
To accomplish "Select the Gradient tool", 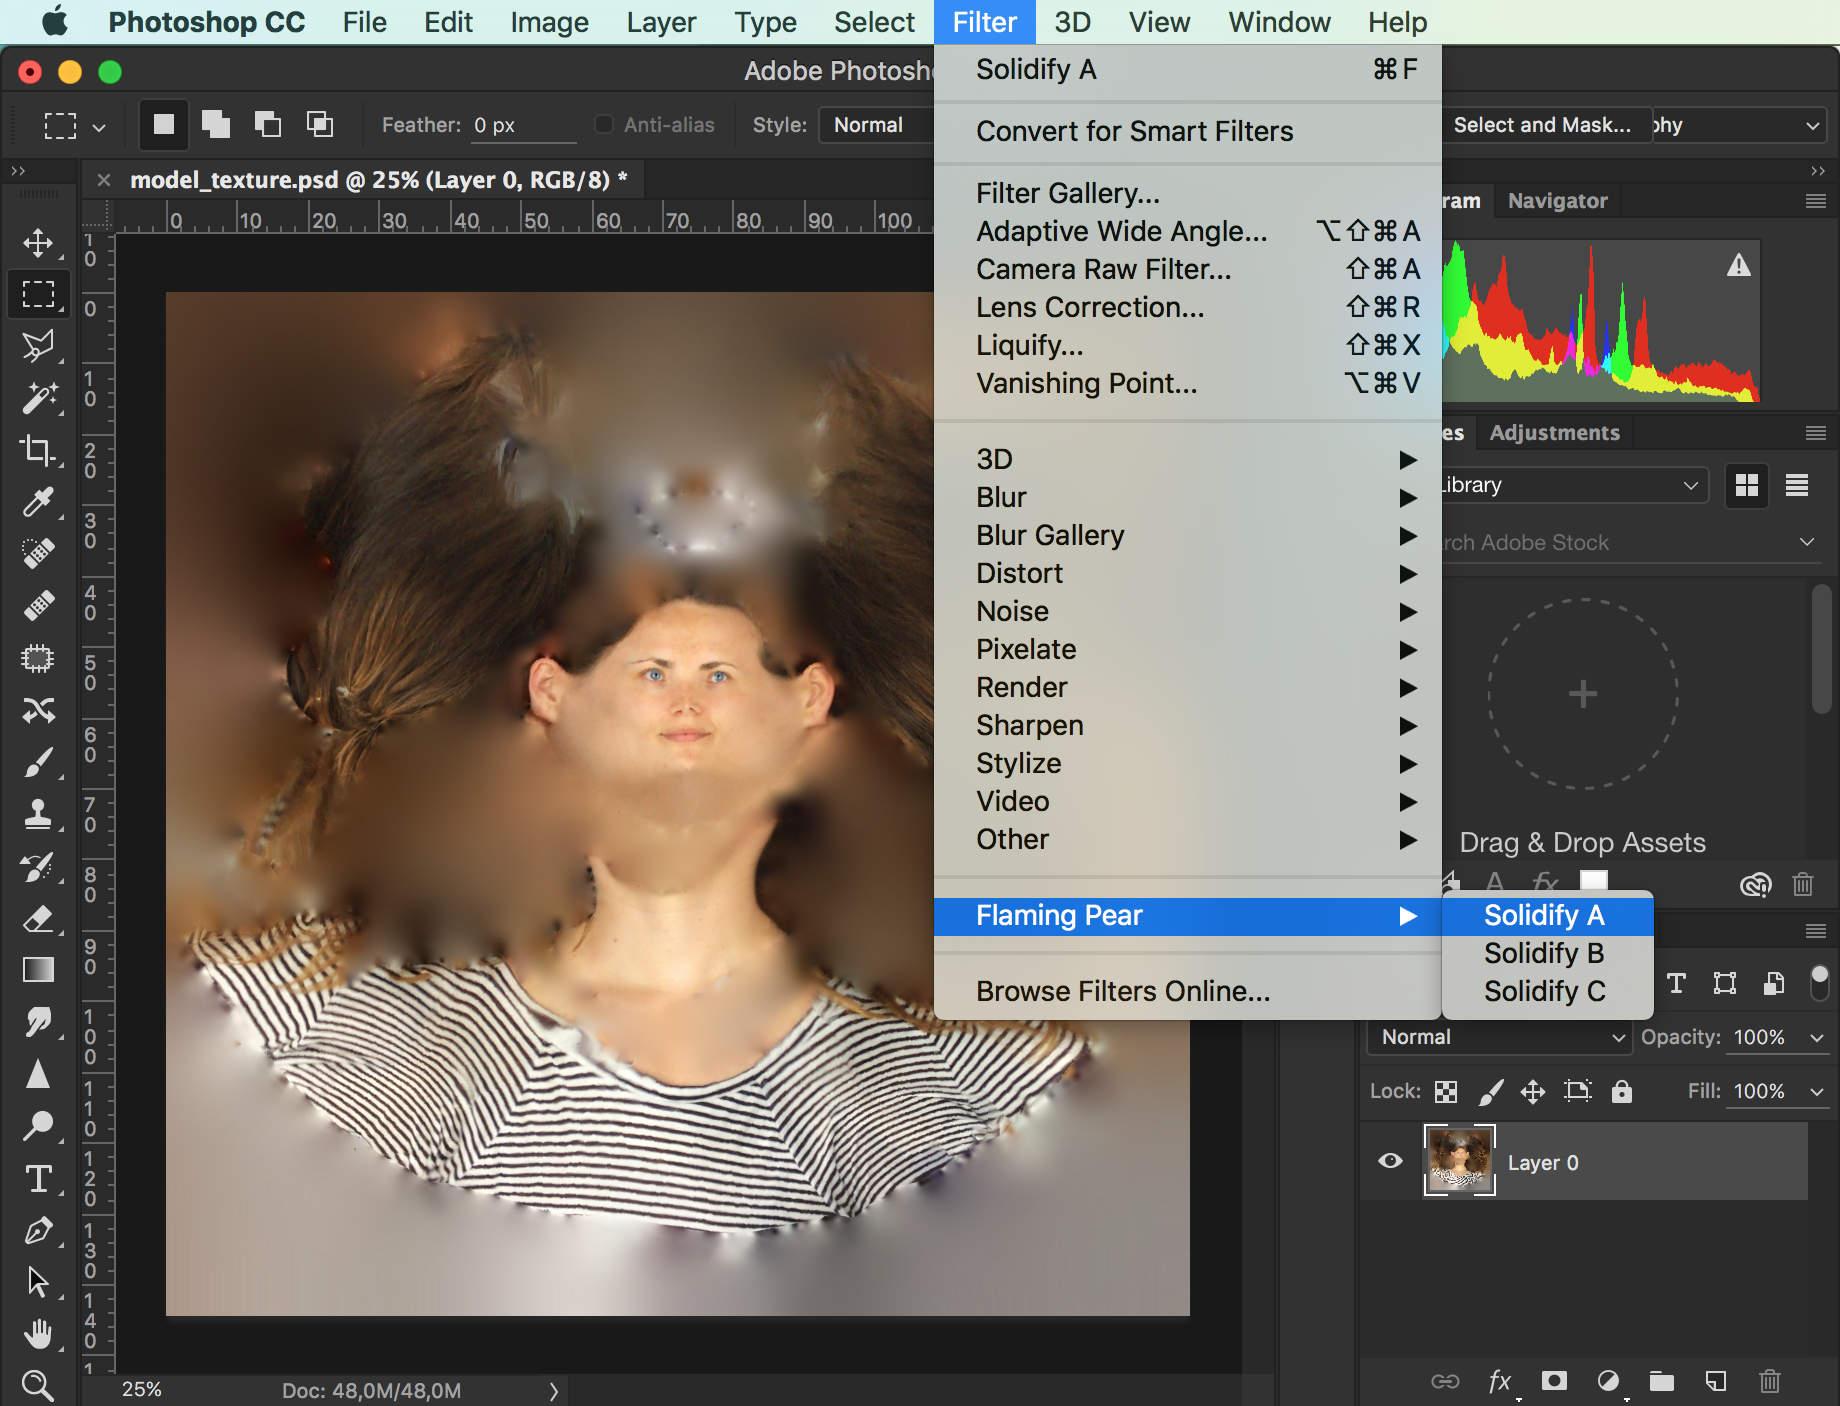I will click(x=38, y=970).
